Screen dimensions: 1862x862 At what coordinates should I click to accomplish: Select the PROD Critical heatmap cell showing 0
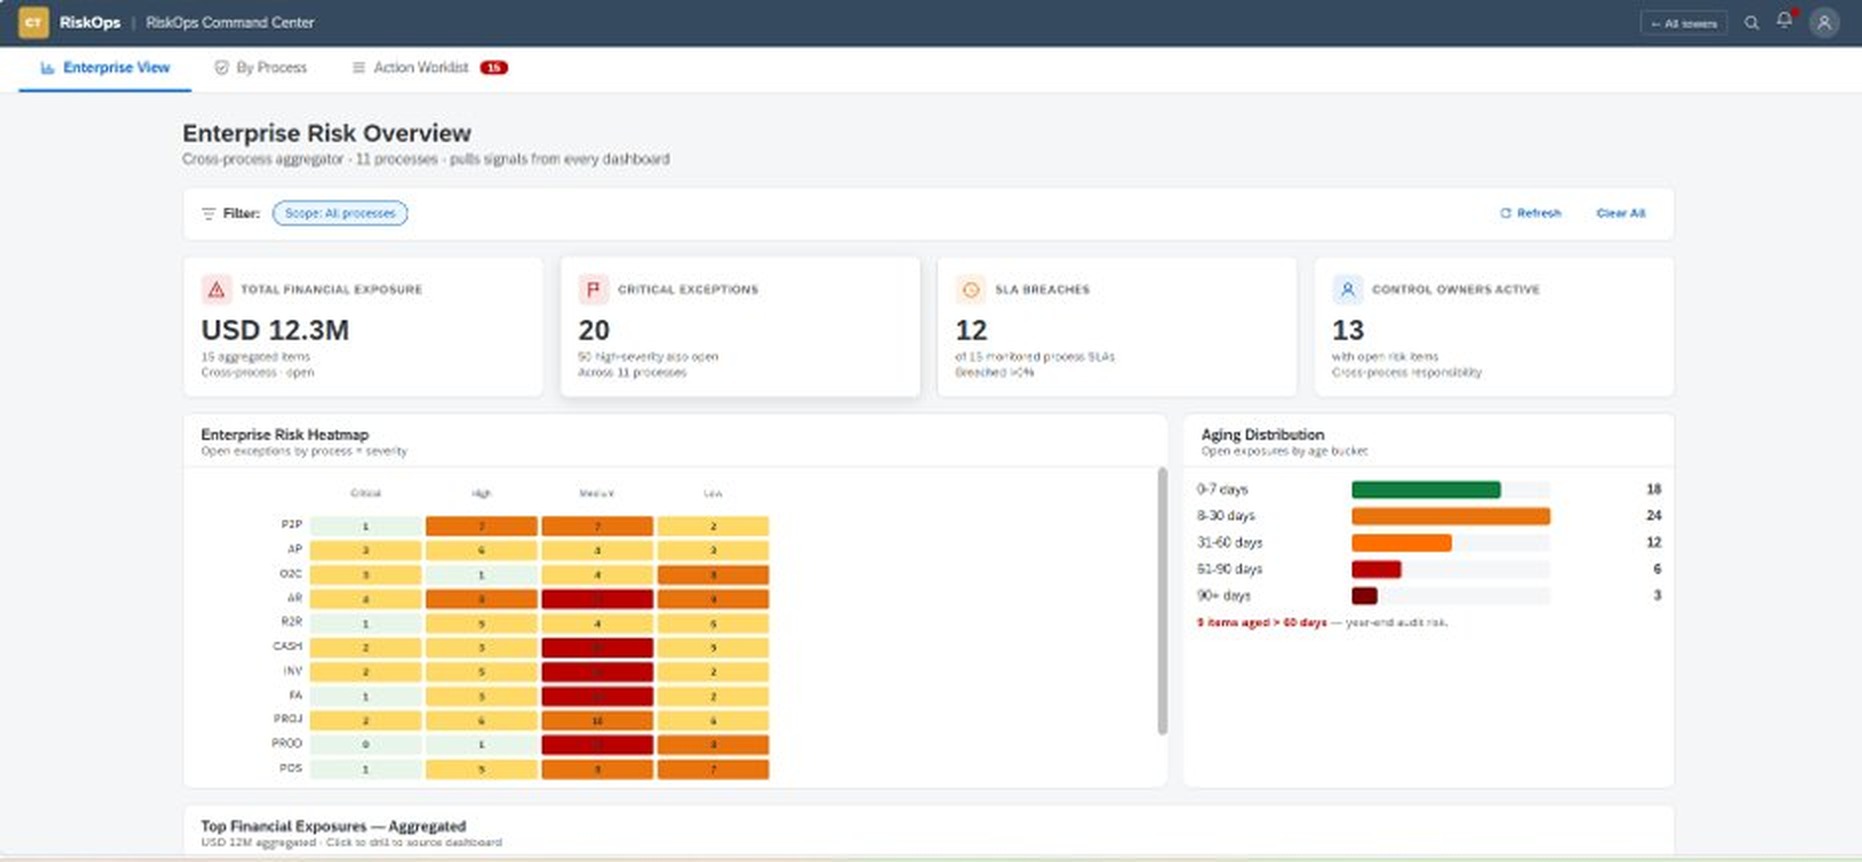pyautogui.click(x=365, y=745)
